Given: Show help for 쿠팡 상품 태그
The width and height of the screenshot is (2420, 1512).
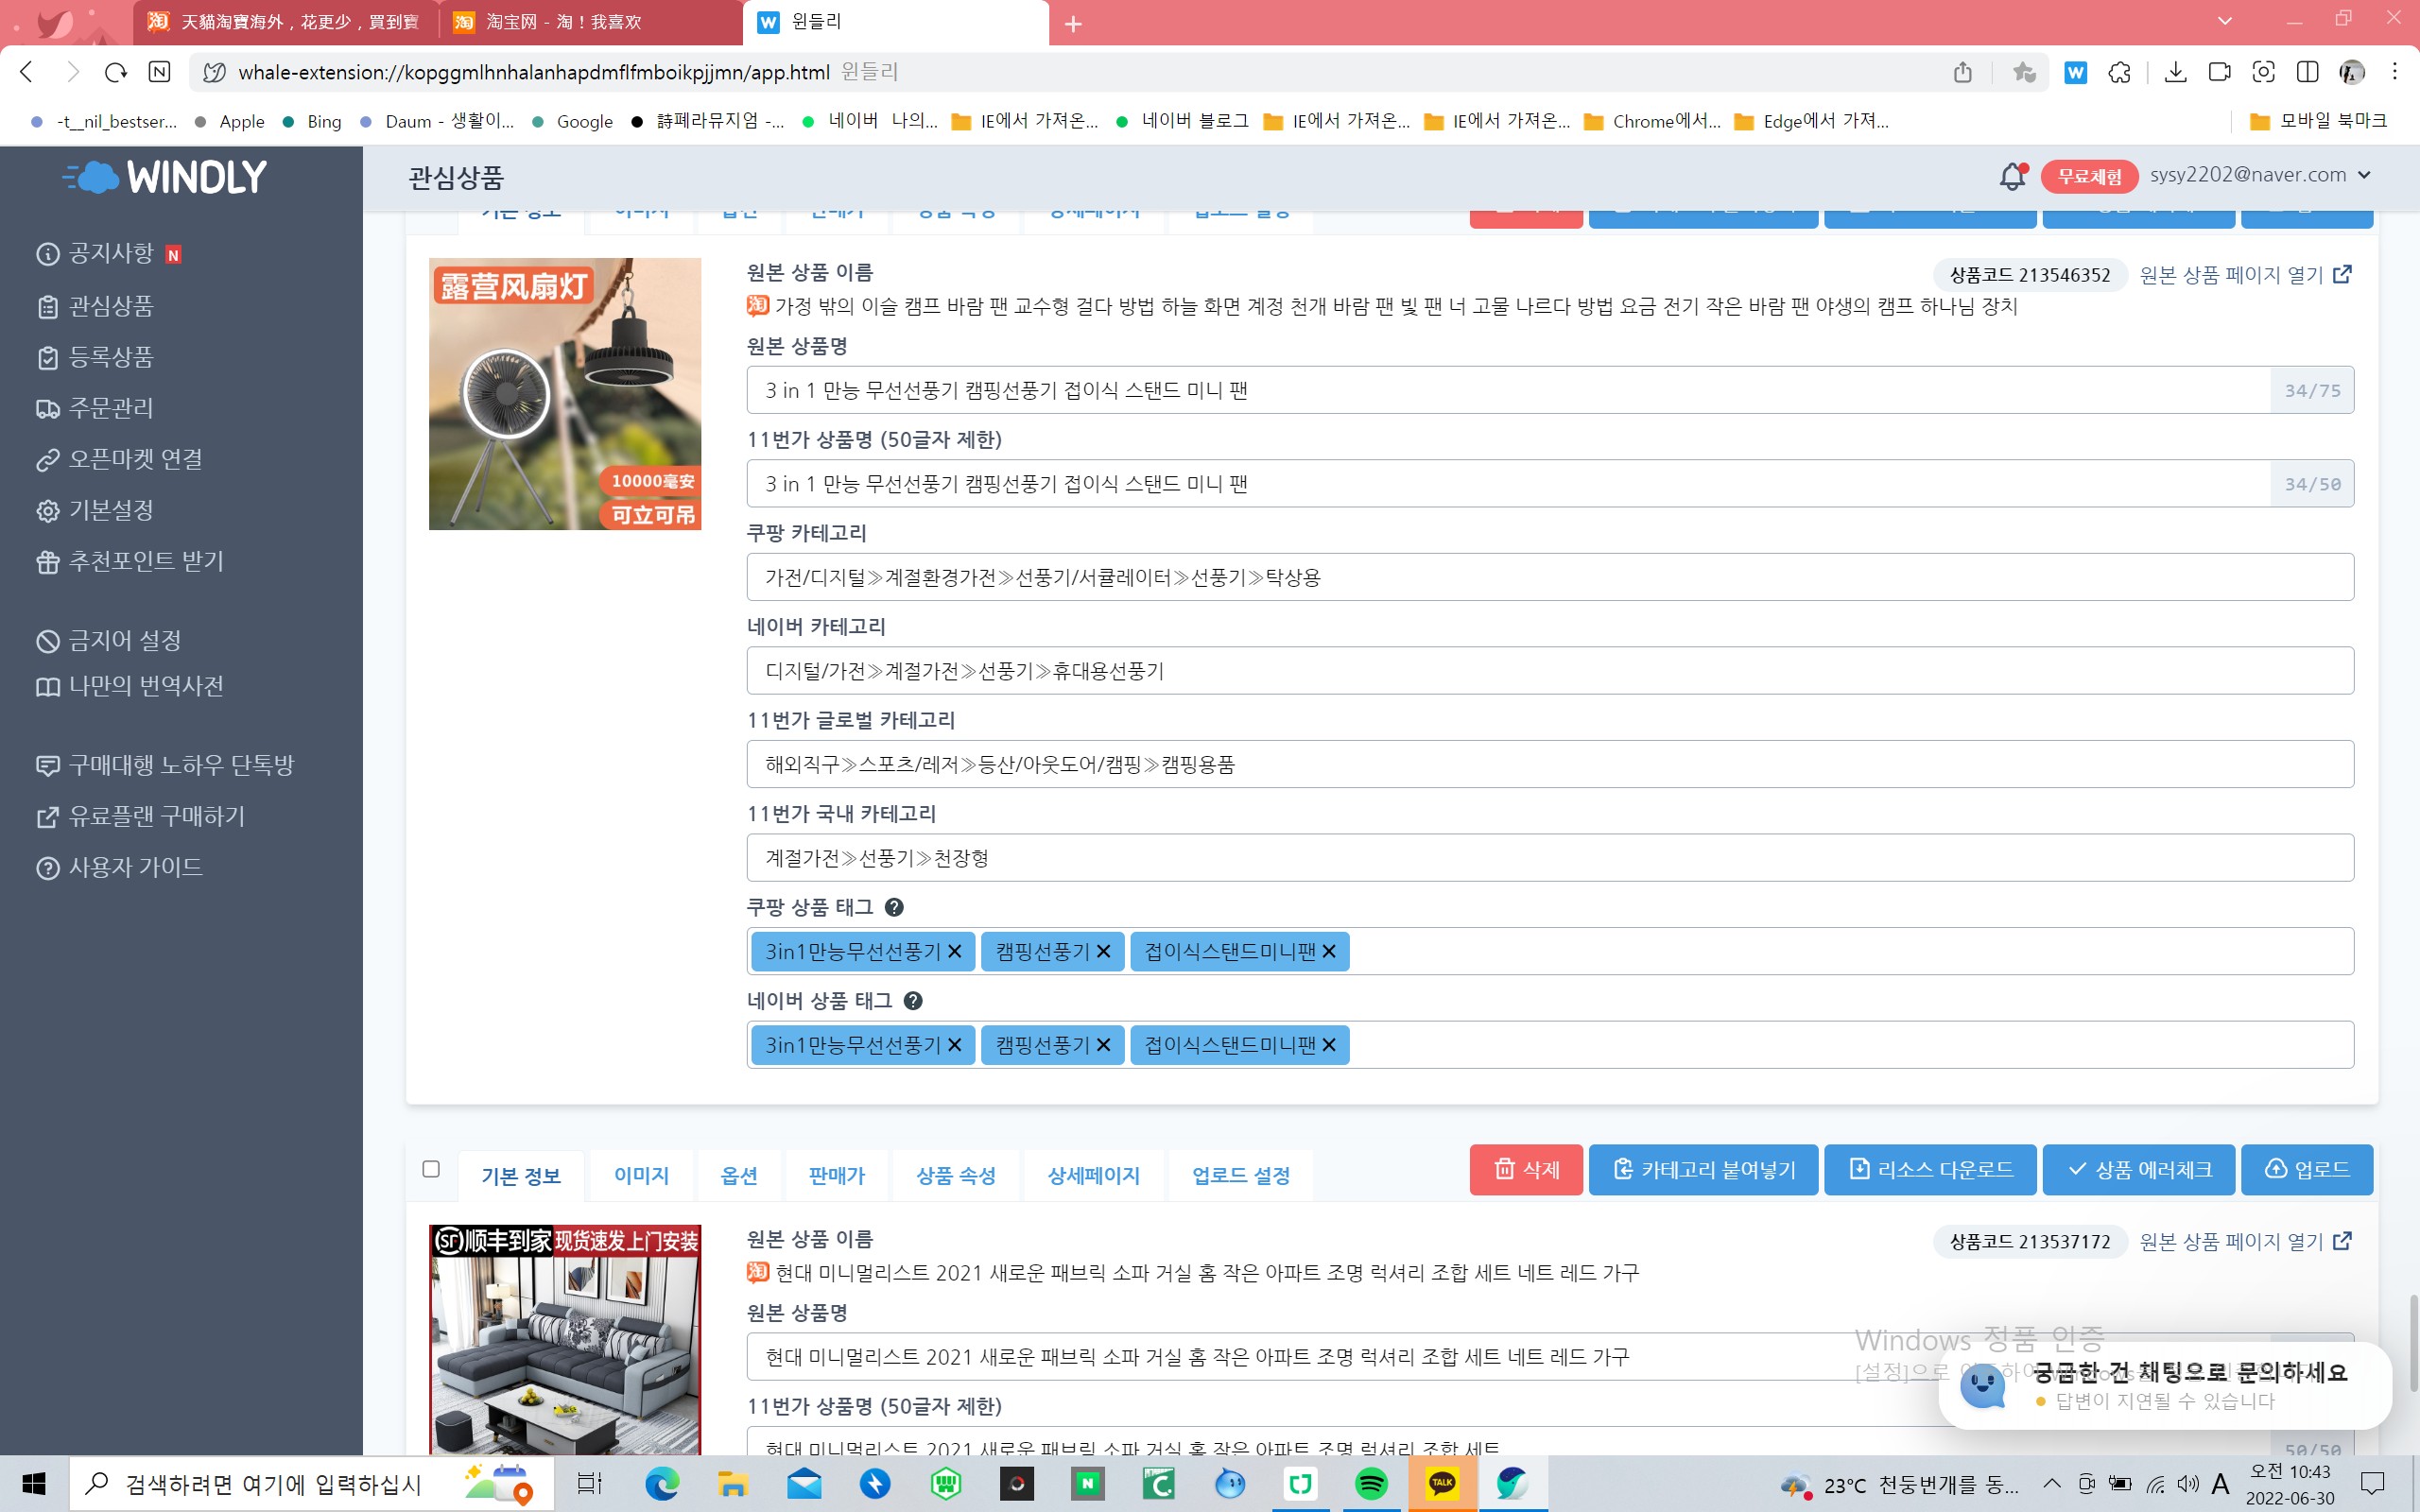Looking at the screenshot, I should point(894,907).
